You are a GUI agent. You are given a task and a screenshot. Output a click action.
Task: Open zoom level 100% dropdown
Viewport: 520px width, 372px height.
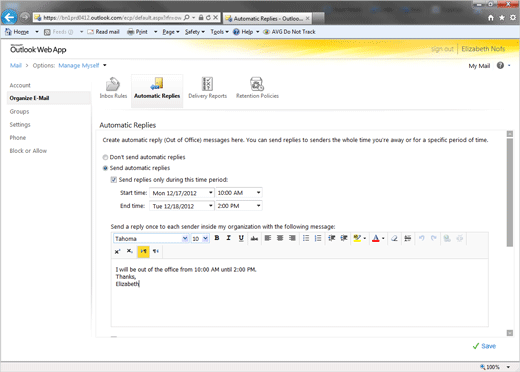click(x=508, y=367)
